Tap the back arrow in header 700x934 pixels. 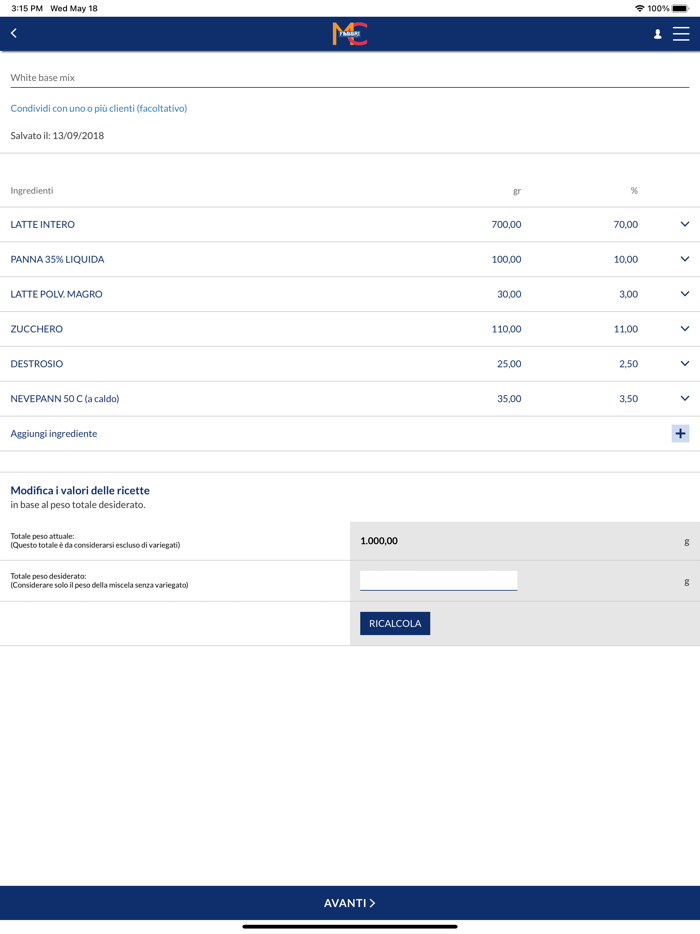tap(14, 33)
